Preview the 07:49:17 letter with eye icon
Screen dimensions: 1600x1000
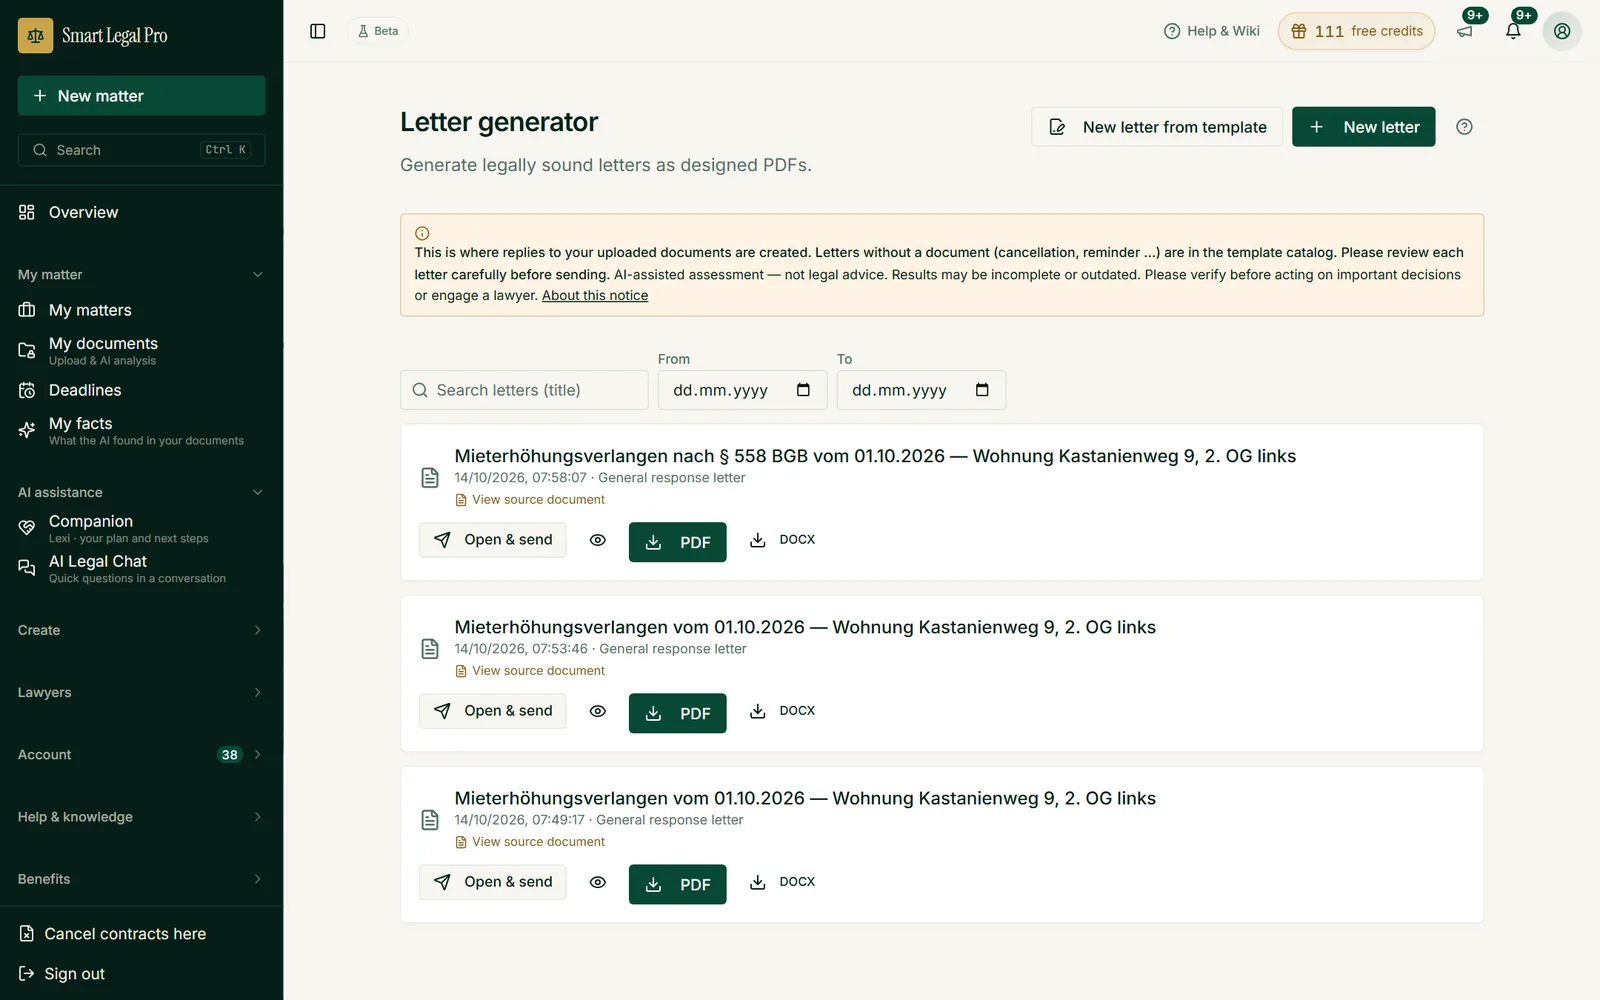(598, 882)
